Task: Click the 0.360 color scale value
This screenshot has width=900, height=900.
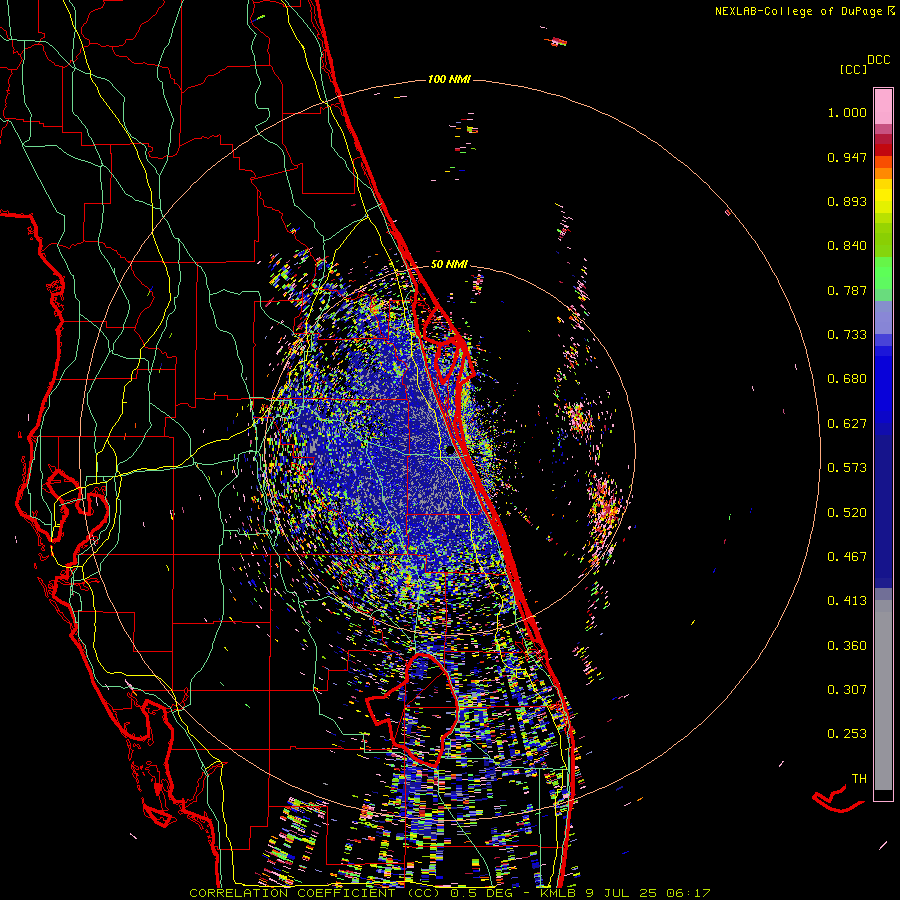Action: [847, 646]
